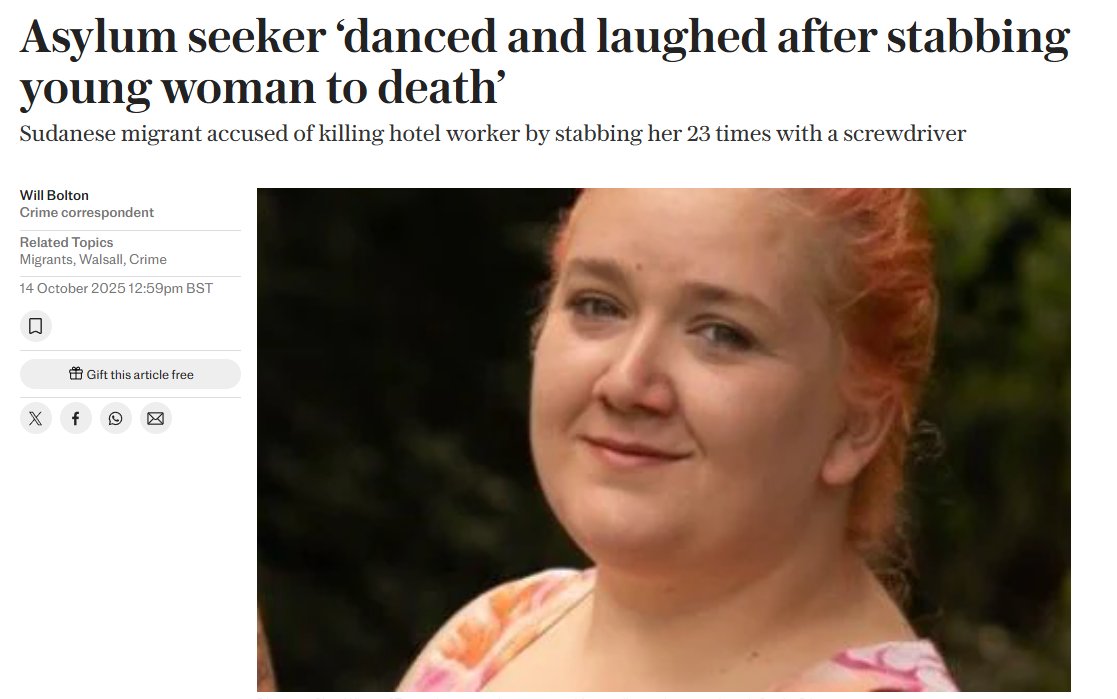Image resolution: width=1117 pixels, height=699 pixels.
Task: Click the 'Crime correspondent' byline label
Action: [x=87, y=212]
